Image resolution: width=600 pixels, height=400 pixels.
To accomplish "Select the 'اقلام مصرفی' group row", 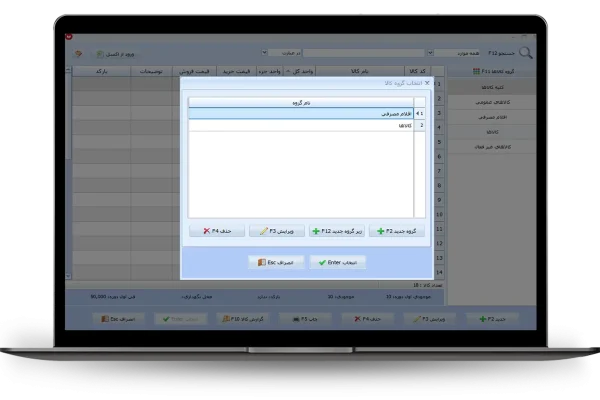I will point(300,114).
